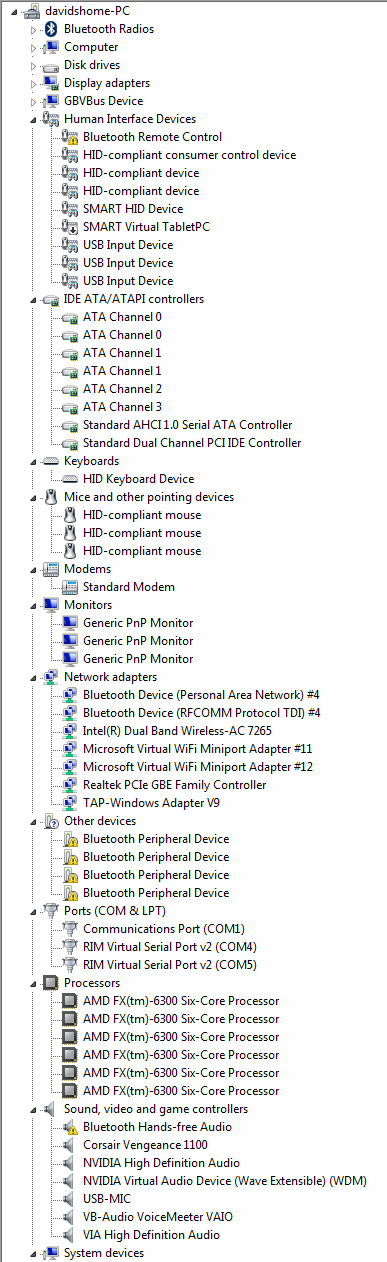Select RIM Virtual Serial Port v2 (COM4)
387x1262 pixels.
(x=170, y=947)
